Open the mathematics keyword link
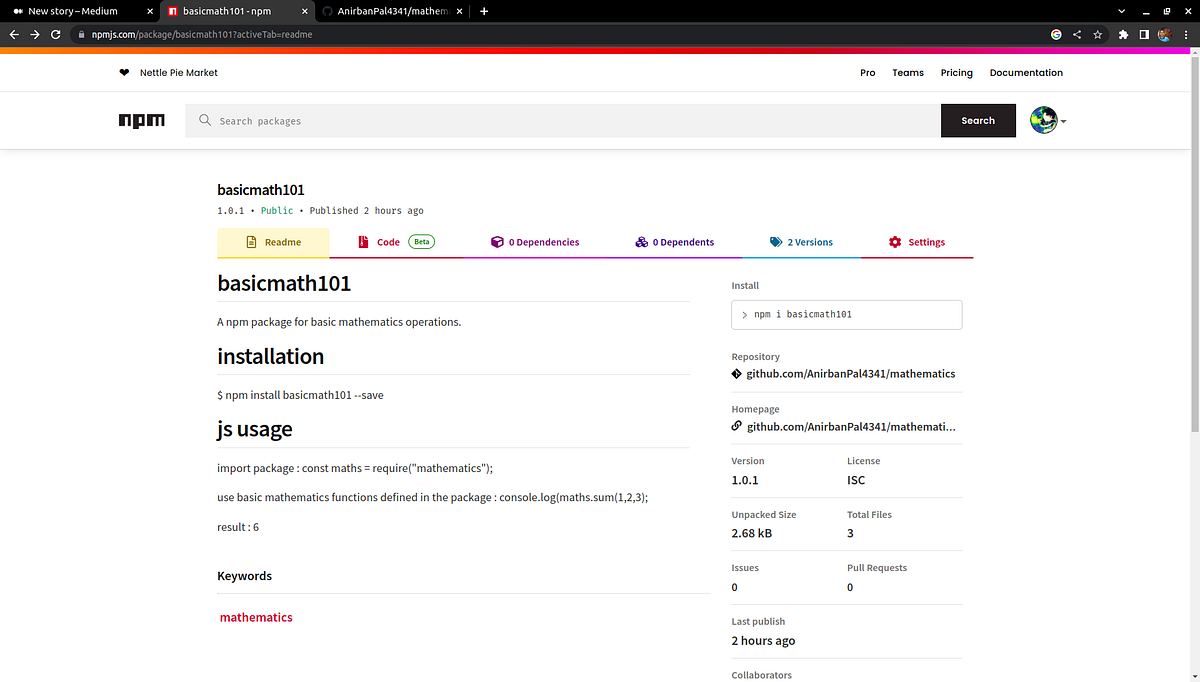Viewport: 1200px width, 682px height. click(x=255, y=617)
